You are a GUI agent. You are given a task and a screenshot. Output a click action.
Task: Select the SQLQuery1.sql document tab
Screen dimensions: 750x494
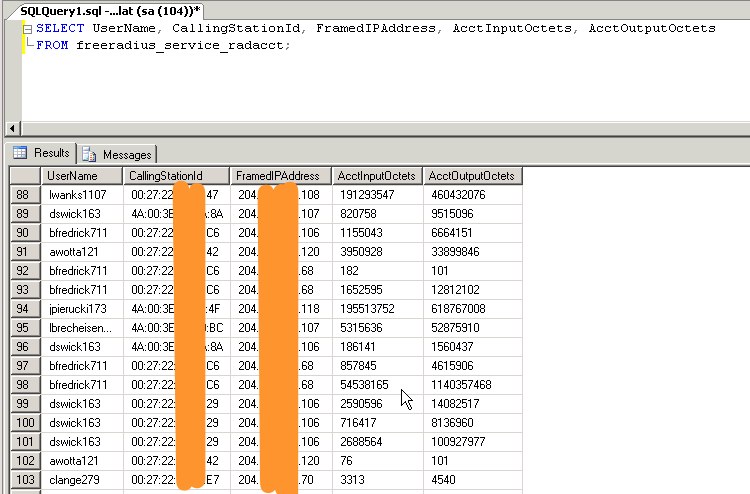[x=109, y=11]
